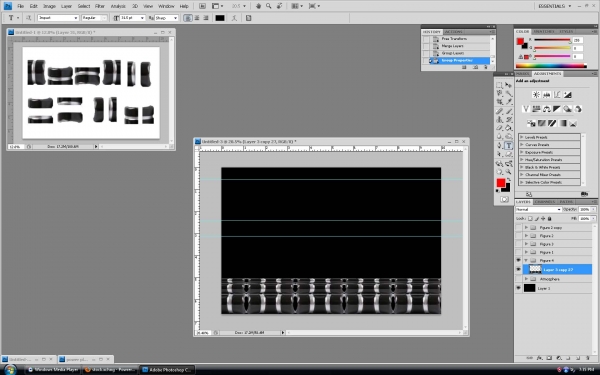This screenshot has width=600, height=375.
Task: Toggle lock all in Layers panel
Action: (550, 218)
